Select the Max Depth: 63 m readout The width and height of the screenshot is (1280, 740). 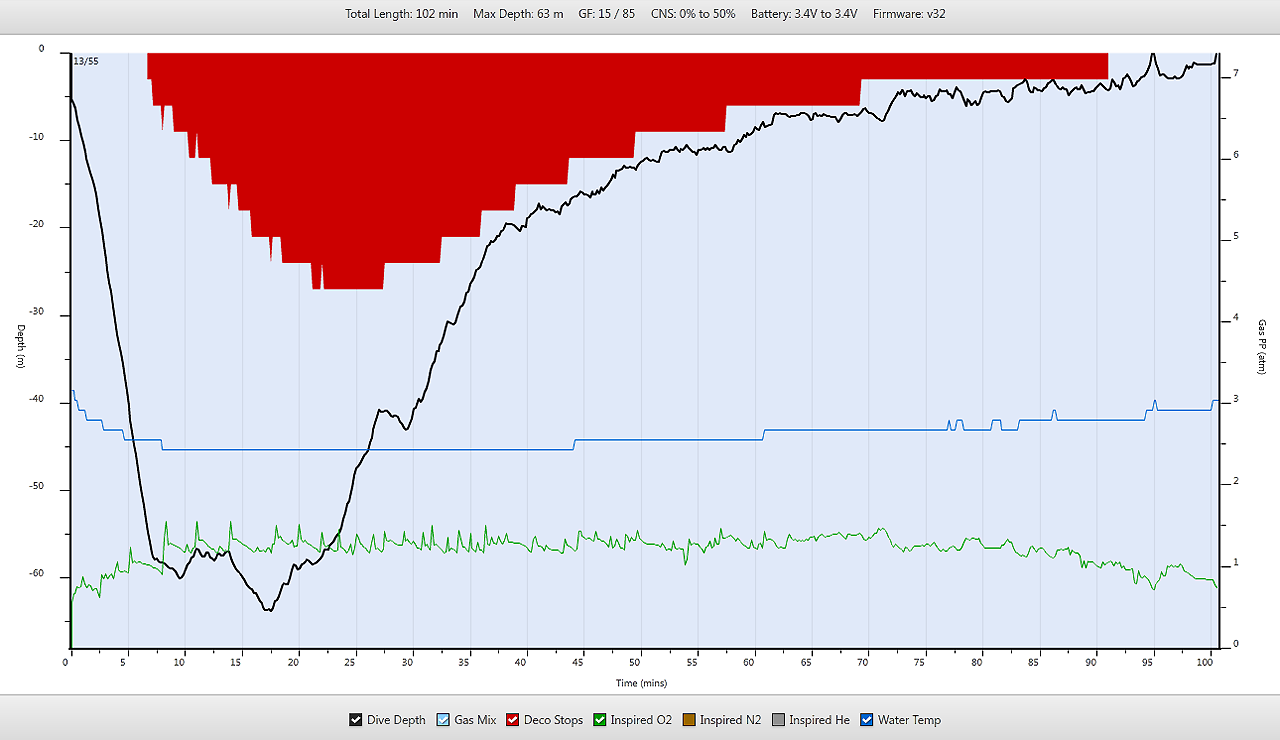pyautogui.click(x=518, y=14)
